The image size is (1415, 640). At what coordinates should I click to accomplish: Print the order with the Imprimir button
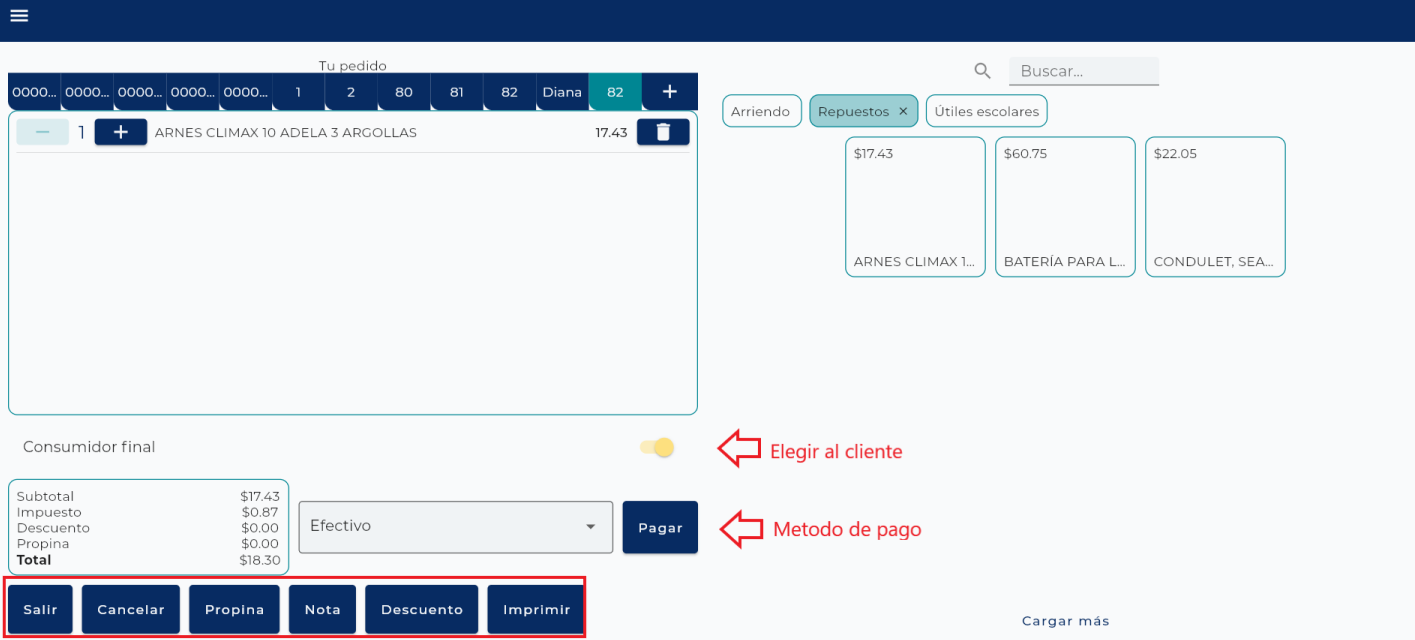pyautogui.click(x=537, y=609)
